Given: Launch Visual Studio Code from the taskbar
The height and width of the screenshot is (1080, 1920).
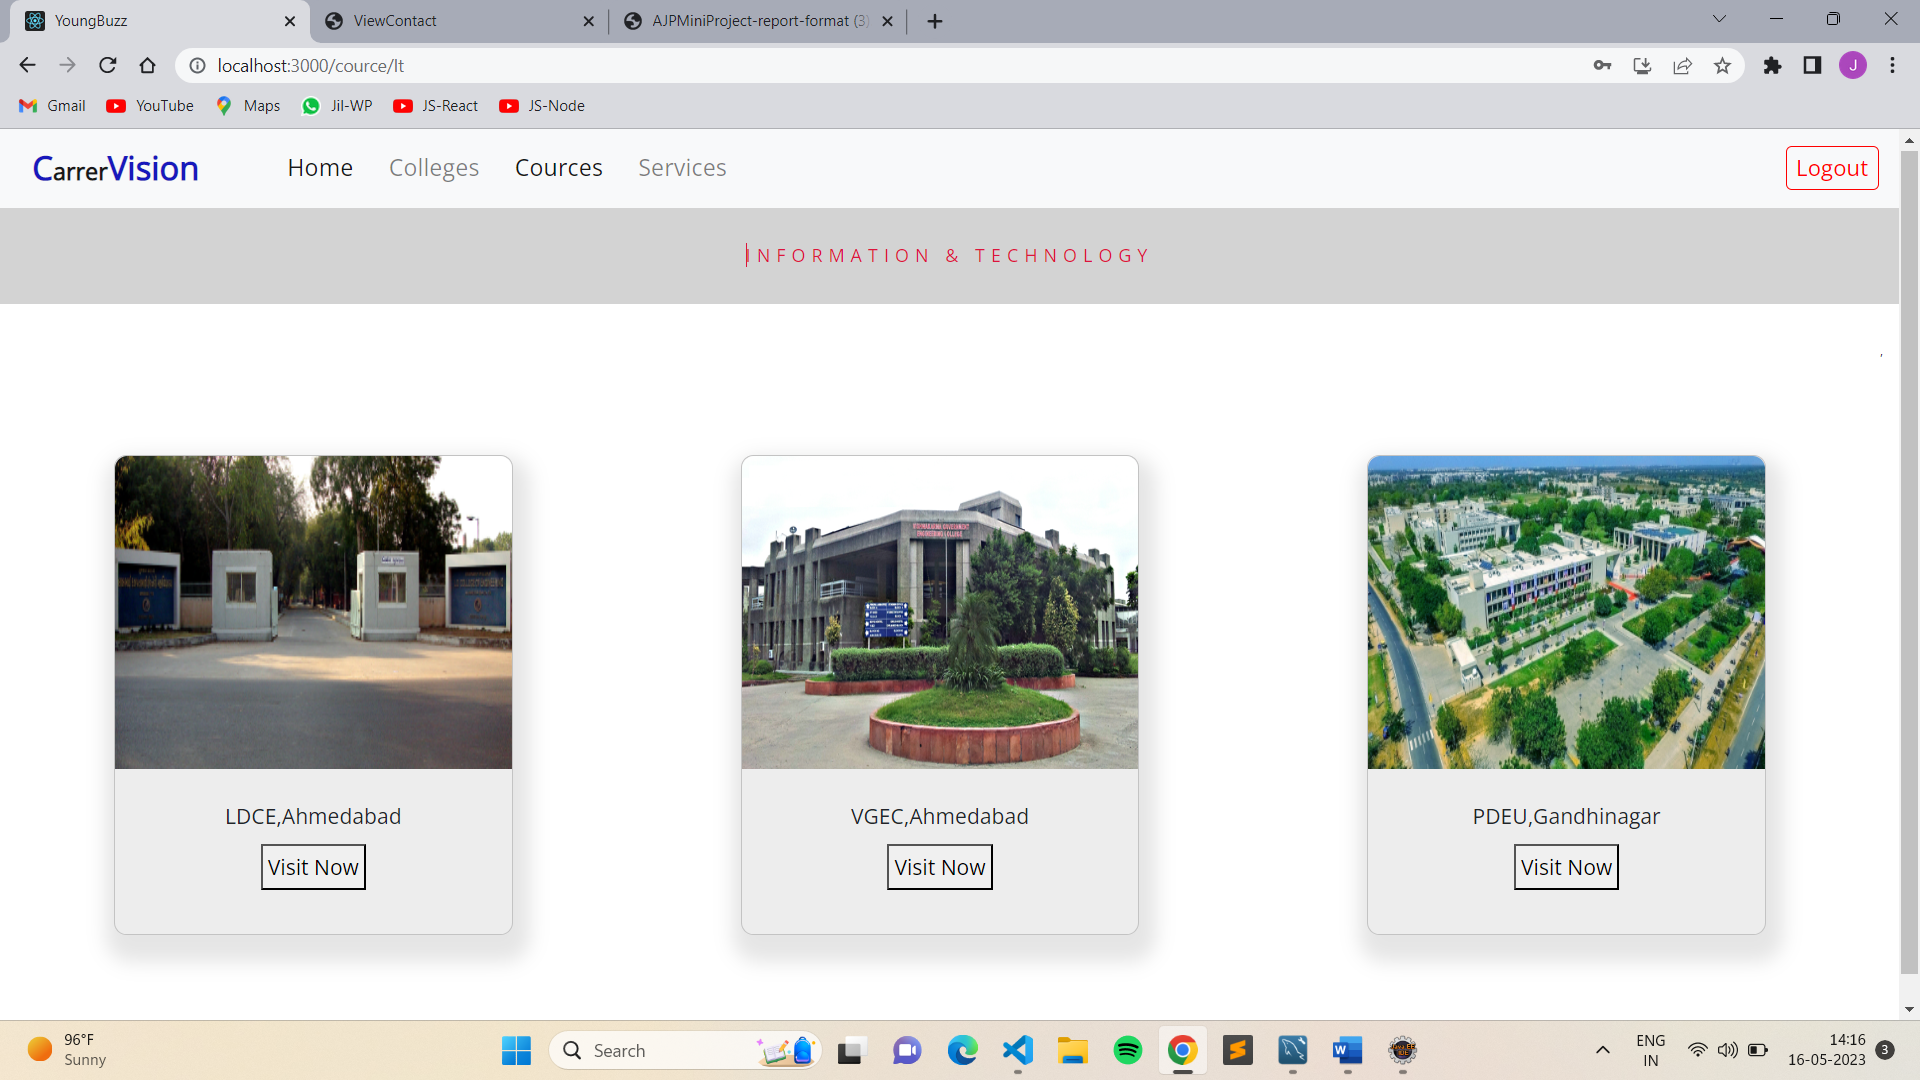Looking at the screenshot, I should point(1016,1050).
